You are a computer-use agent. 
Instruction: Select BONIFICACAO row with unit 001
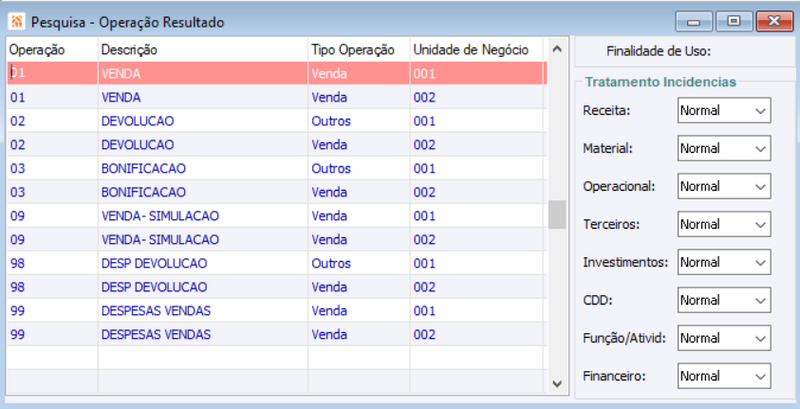[277, 168]
